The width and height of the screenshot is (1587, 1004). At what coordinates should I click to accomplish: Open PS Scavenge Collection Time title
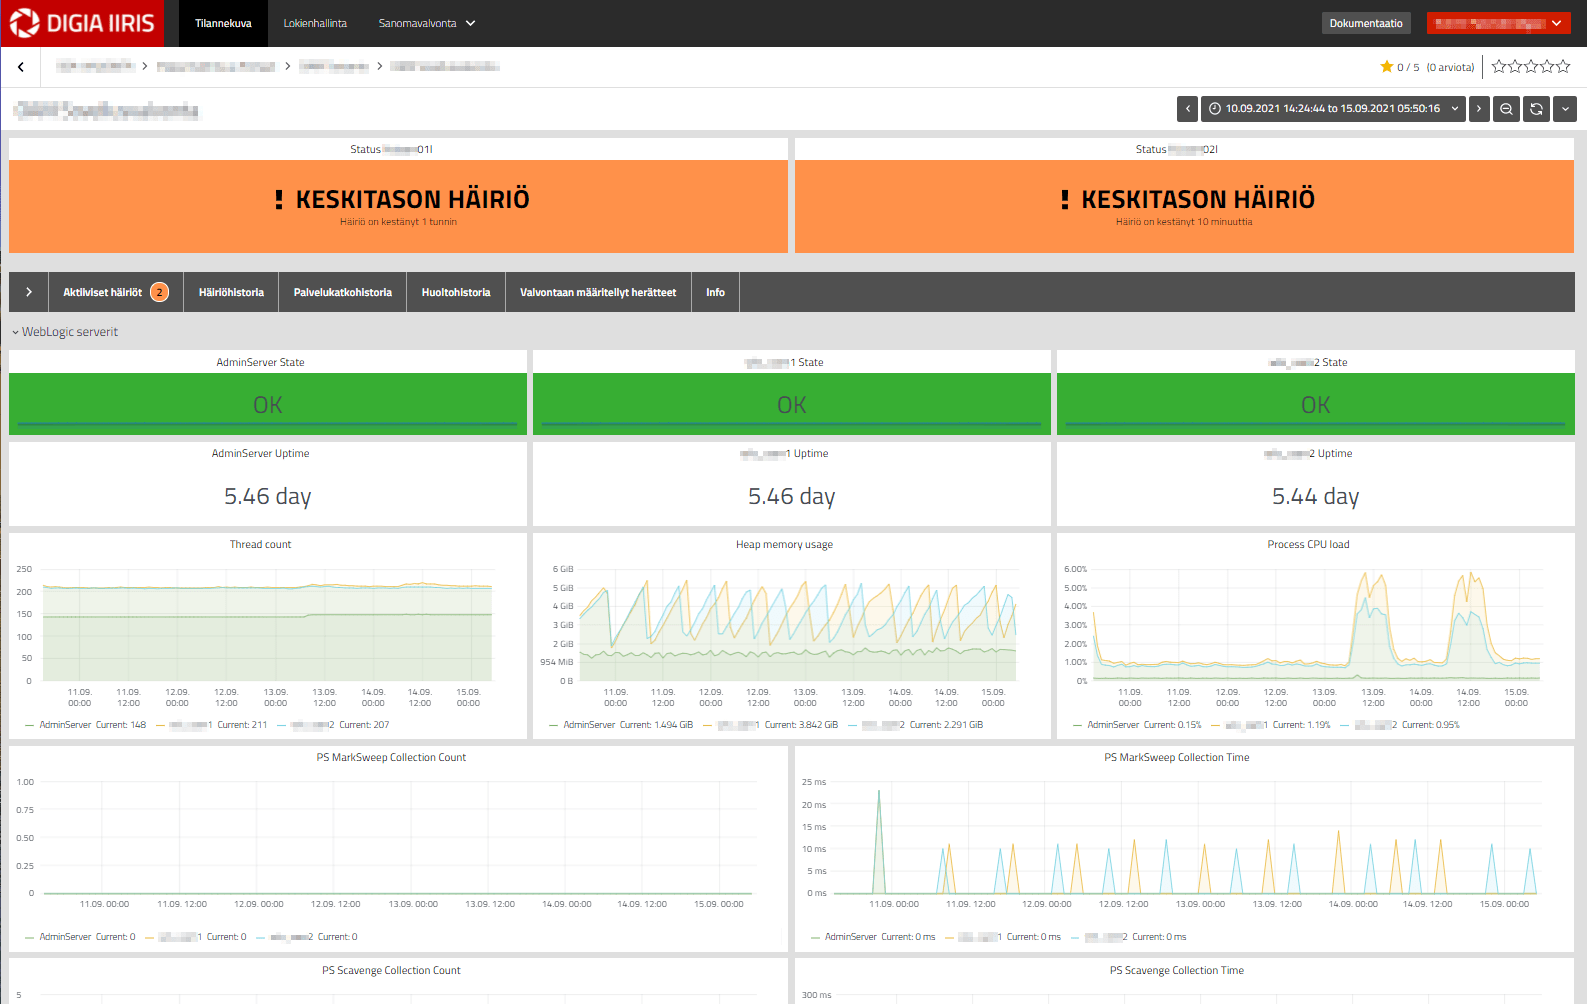click(x=1176, y=971)
